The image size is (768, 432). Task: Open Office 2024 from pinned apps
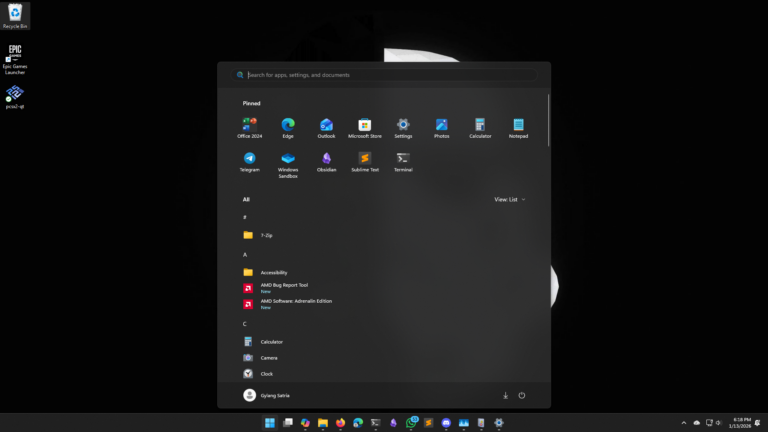tap(249, 127)
